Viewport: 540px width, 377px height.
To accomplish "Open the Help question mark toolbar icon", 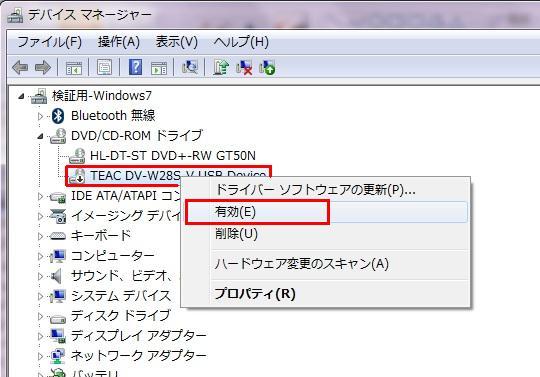I will click(135, 67).
